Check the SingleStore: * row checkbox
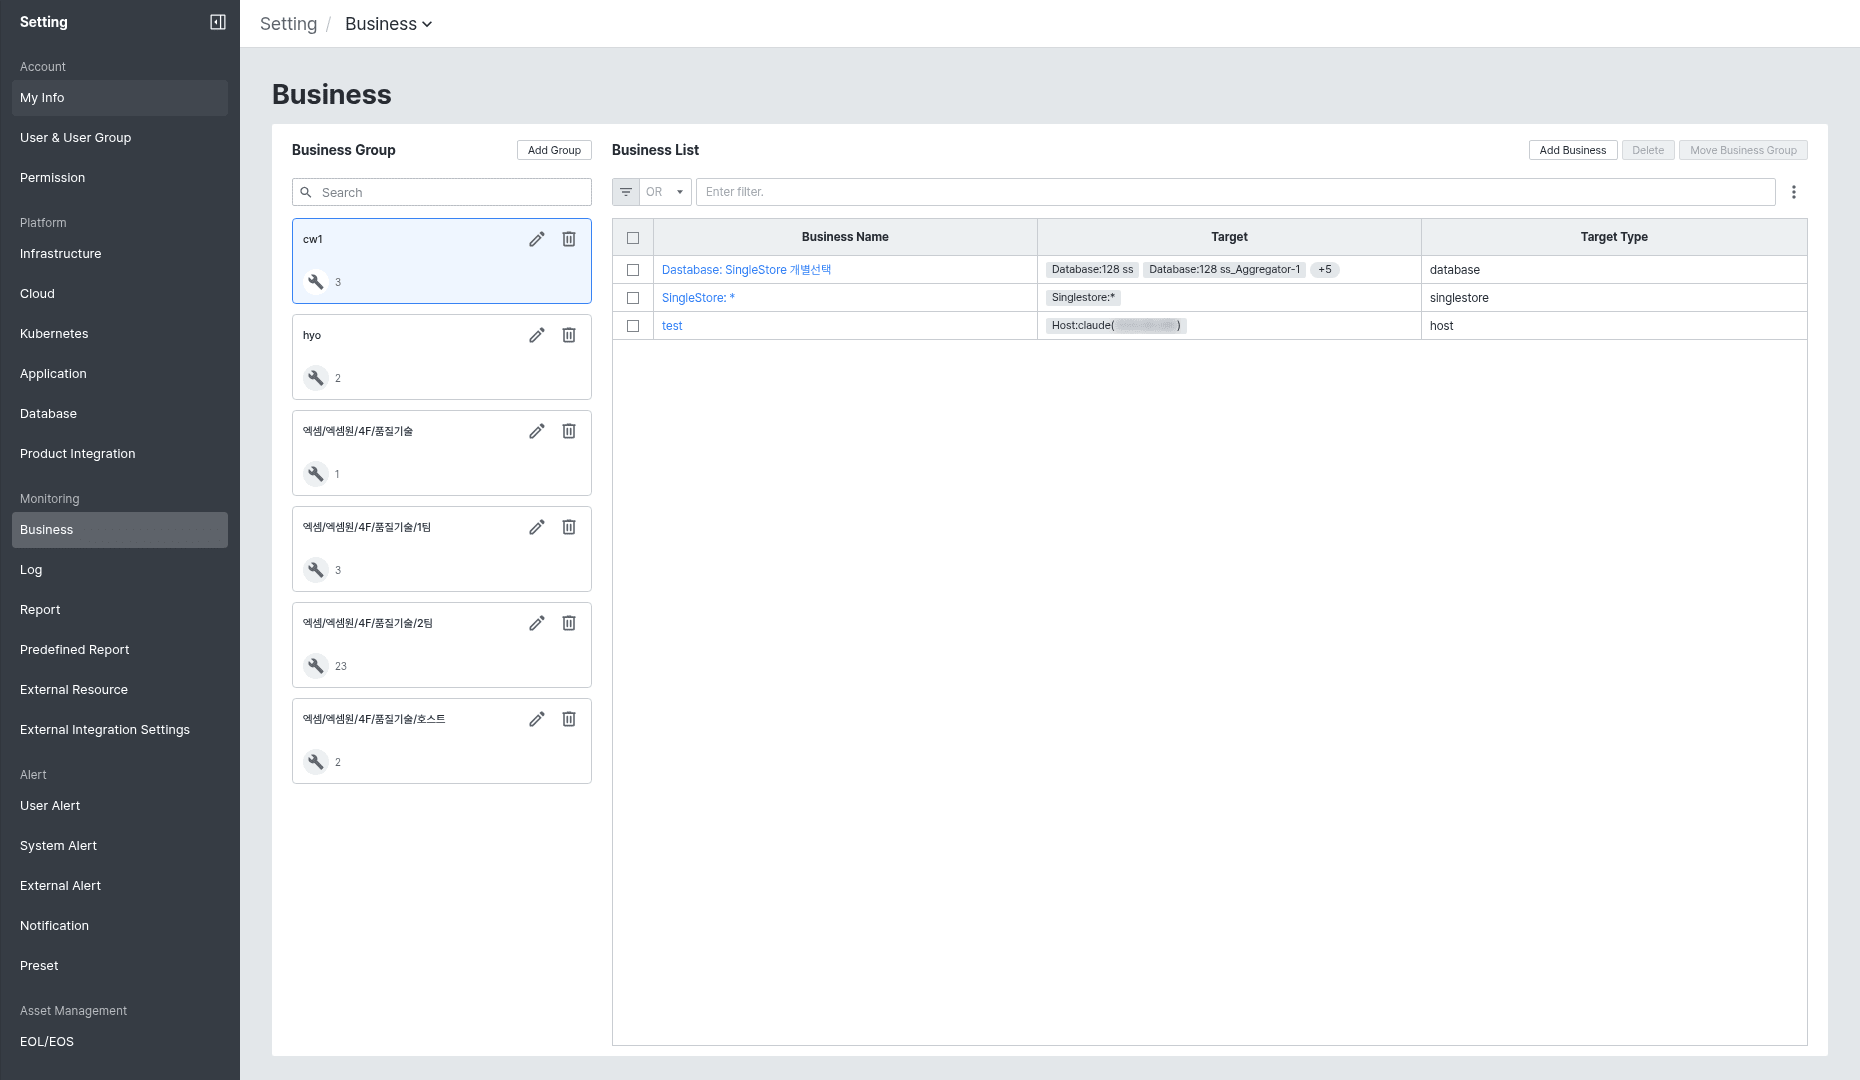 633,298
